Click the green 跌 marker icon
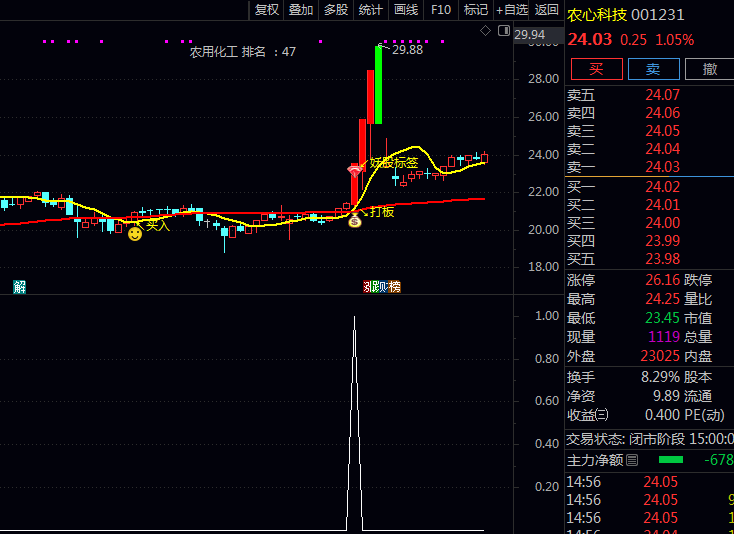Screen dimensions: 734x534 [374, 286]
